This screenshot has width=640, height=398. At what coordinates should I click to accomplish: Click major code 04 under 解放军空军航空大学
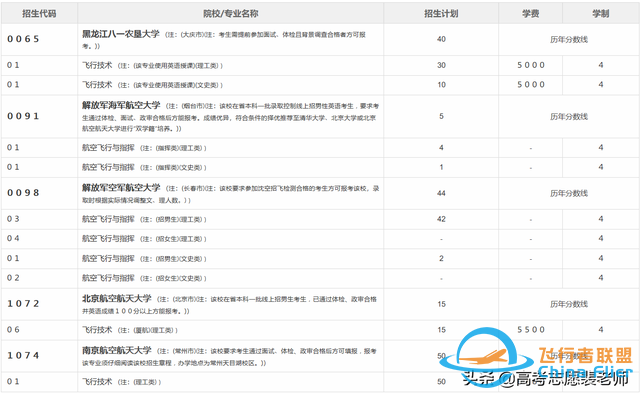[13, 238]
